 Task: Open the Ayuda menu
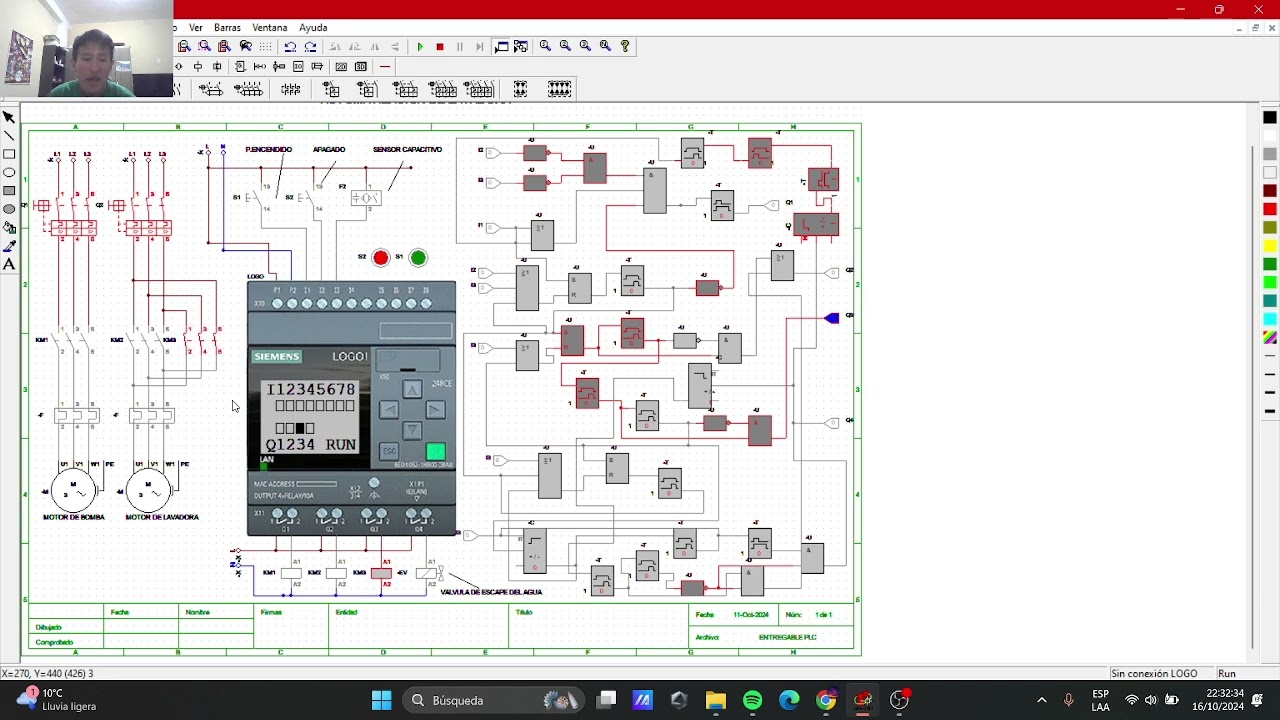(313, 27)
